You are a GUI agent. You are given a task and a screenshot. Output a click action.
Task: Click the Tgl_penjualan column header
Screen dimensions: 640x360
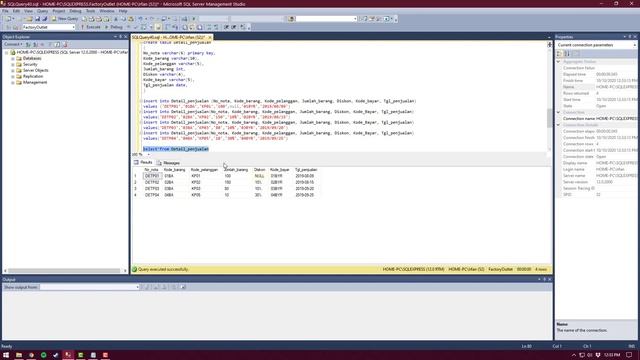[x=306, y=169]
